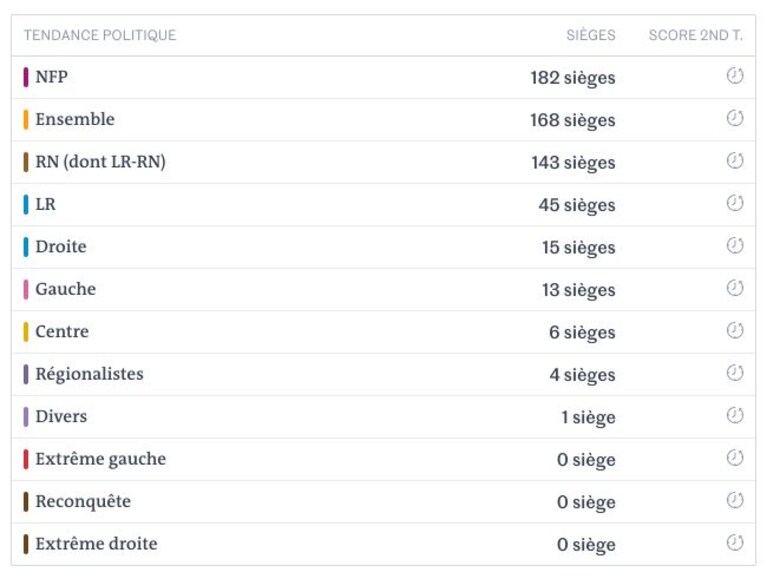Image resolution: width=767 pixels, height=579 pixels.
Task: Open the Extrême gauche party label
Action: (x=101, y=459)
